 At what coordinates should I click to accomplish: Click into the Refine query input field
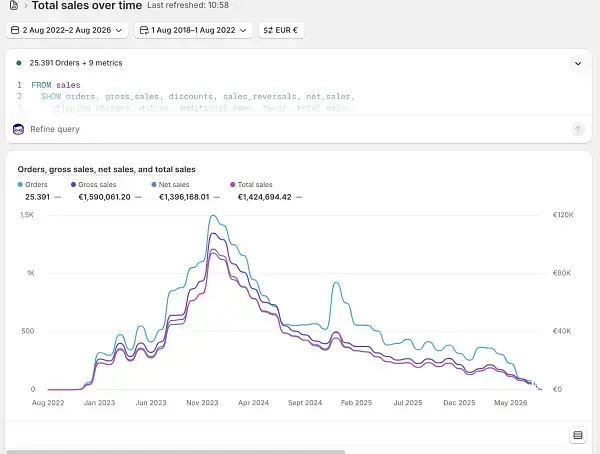(298, 129)
